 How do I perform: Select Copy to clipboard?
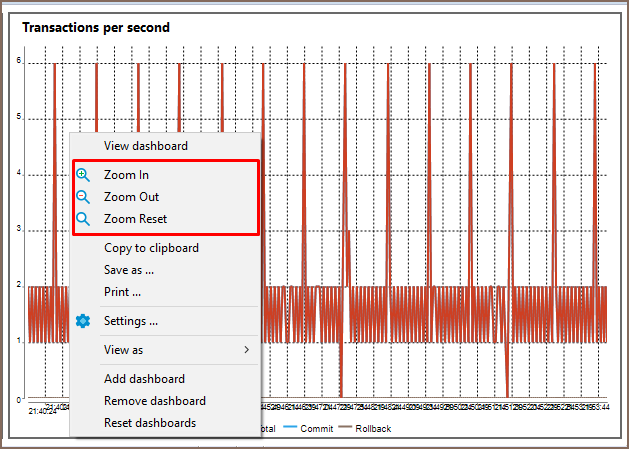pos(151,248)
